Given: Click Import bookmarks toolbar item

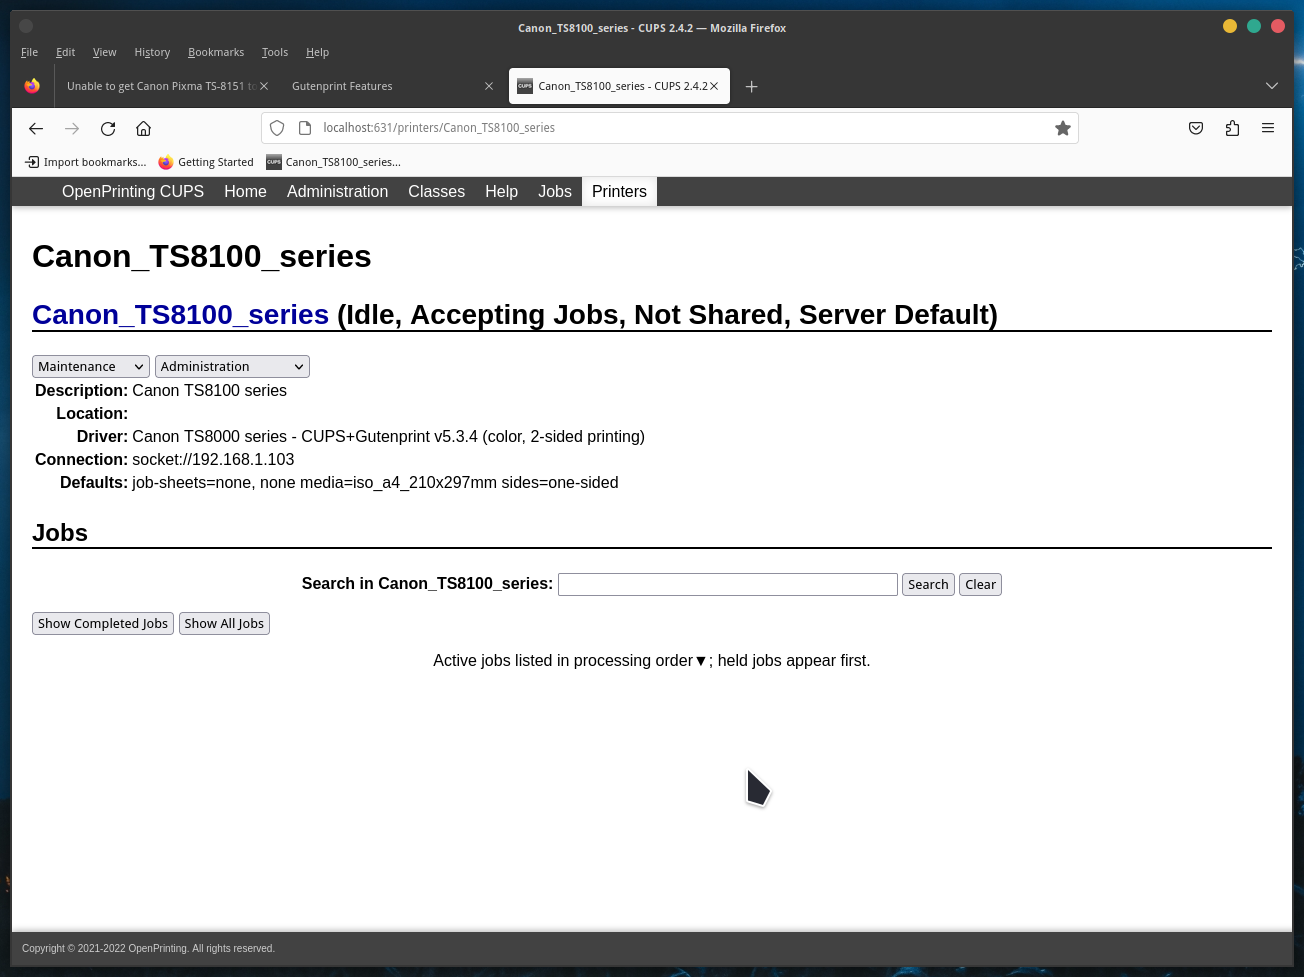Looking at the screenshot, I should [85, 162].
